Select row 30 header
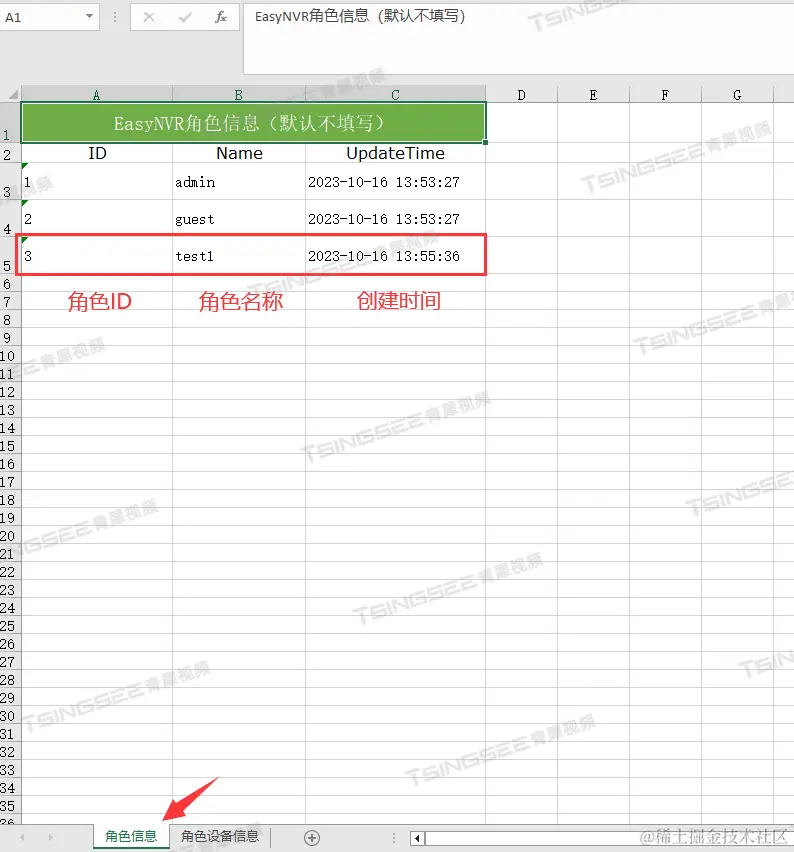Viewport: 794px width, 852px height. [10, 715]
